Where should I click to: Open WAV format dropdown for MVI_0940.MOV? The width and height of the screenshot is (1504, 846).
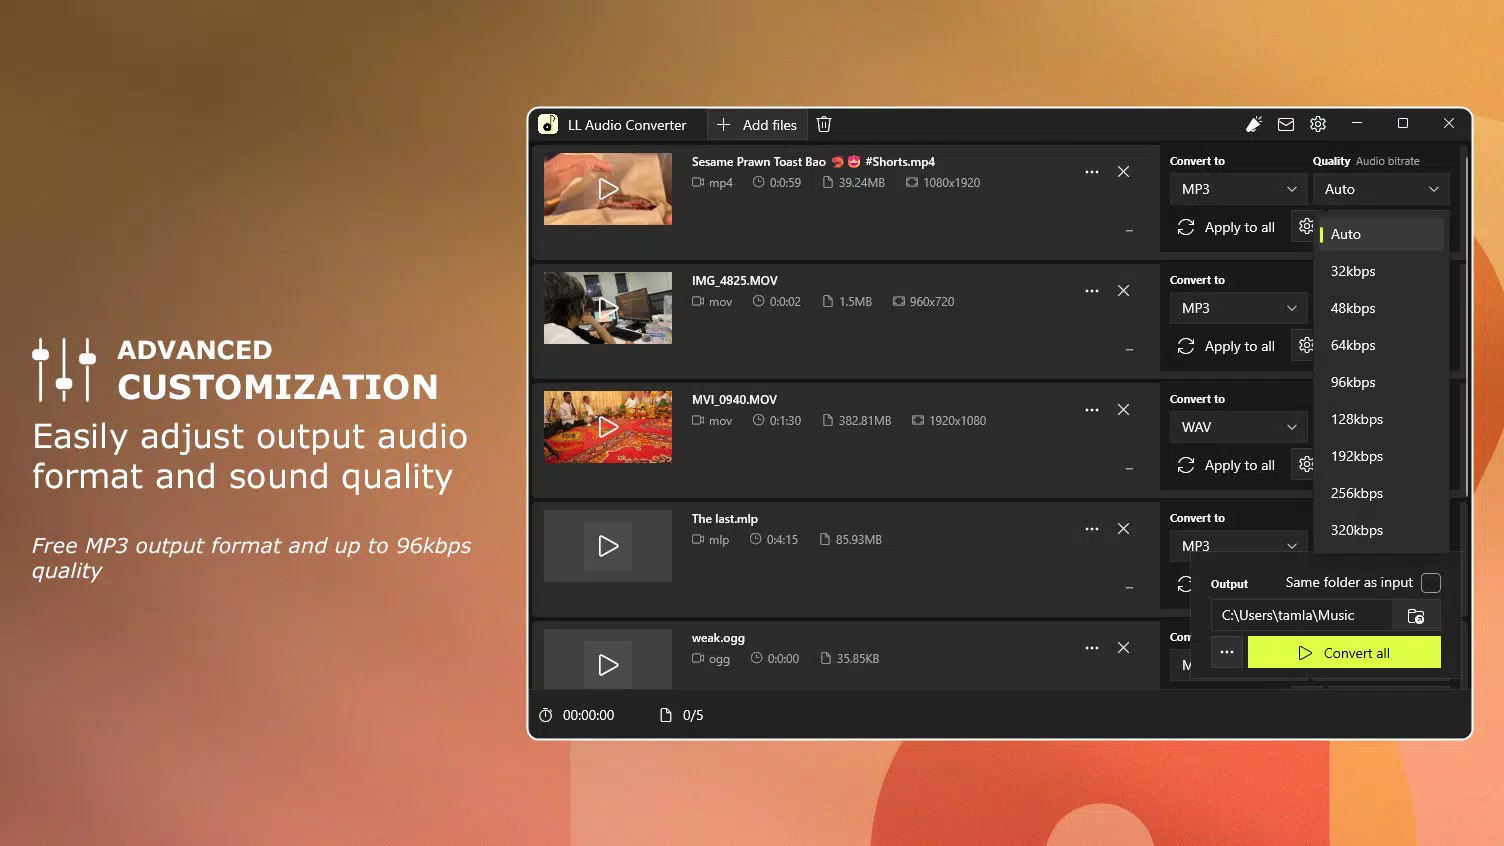pyautogui.click(x=1239, y=427)
